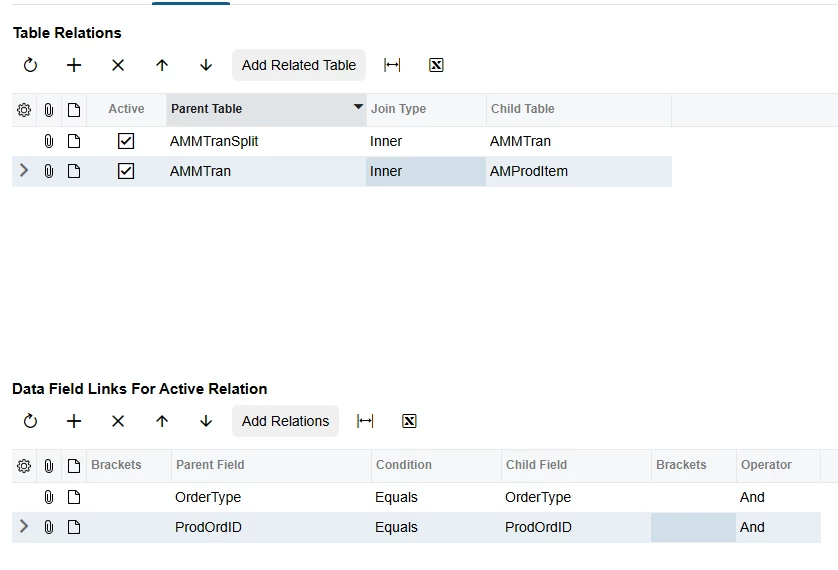Screen dimensions: 838x570
Task: Select the AMProdItem child table cell
Action: tap(579, 171)
